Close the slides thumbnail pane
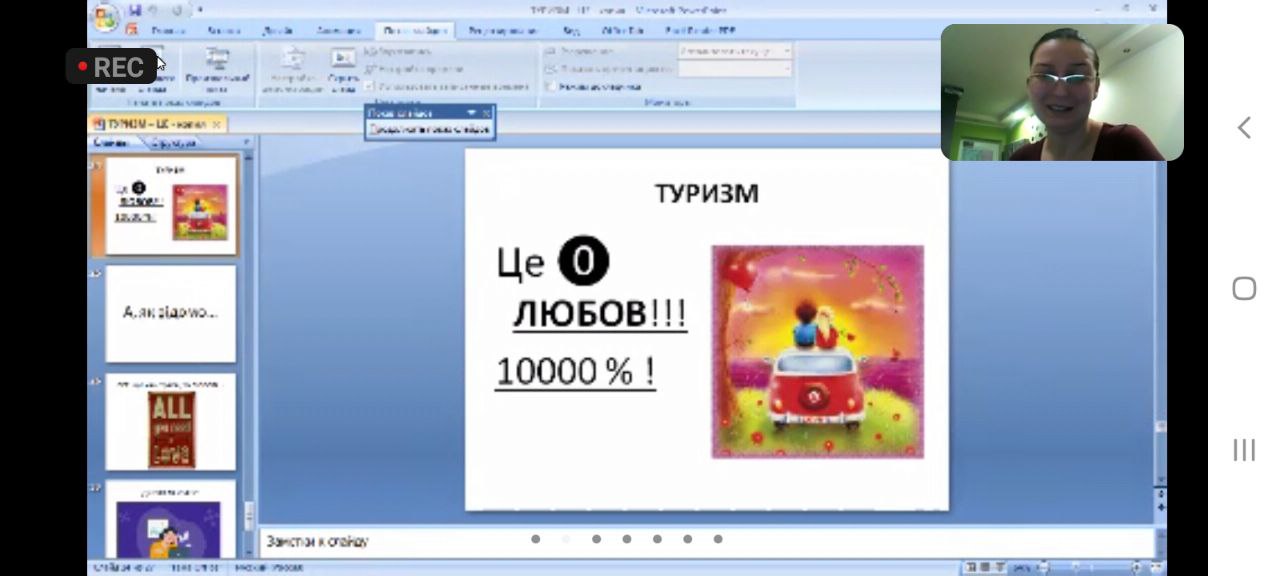Image resolution: width=1280 pixels, height=576 pixels. tap(248, 143)
